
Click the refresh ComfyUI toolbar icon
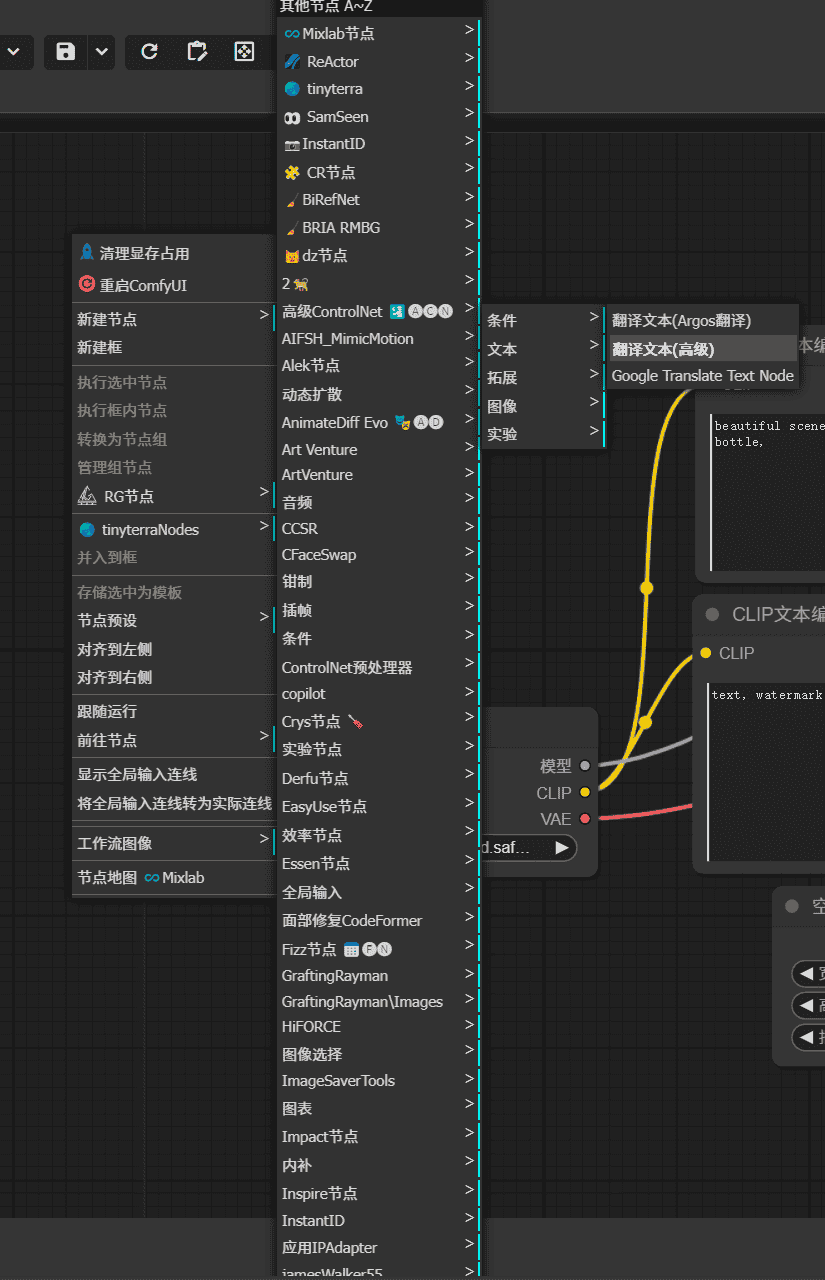(148, 51)
